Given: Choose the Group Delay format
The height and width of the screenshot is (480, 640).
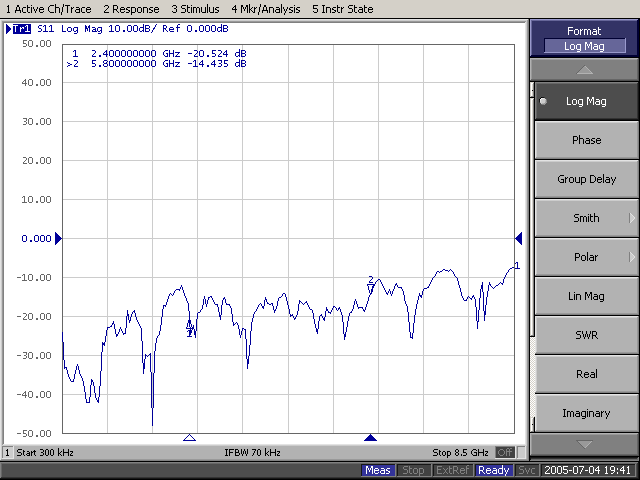Looking at the screenshot, I should (587, 179).
